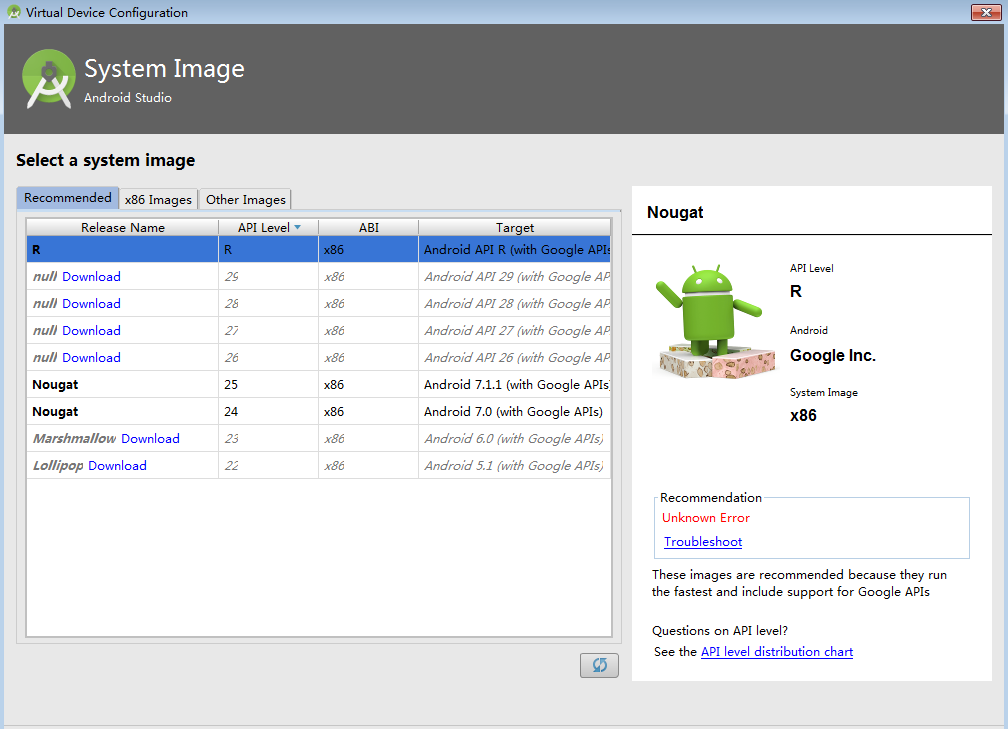Open the API level distribution chart link
This screenshot has width=1008, height=729.
[x=777, y=651]
